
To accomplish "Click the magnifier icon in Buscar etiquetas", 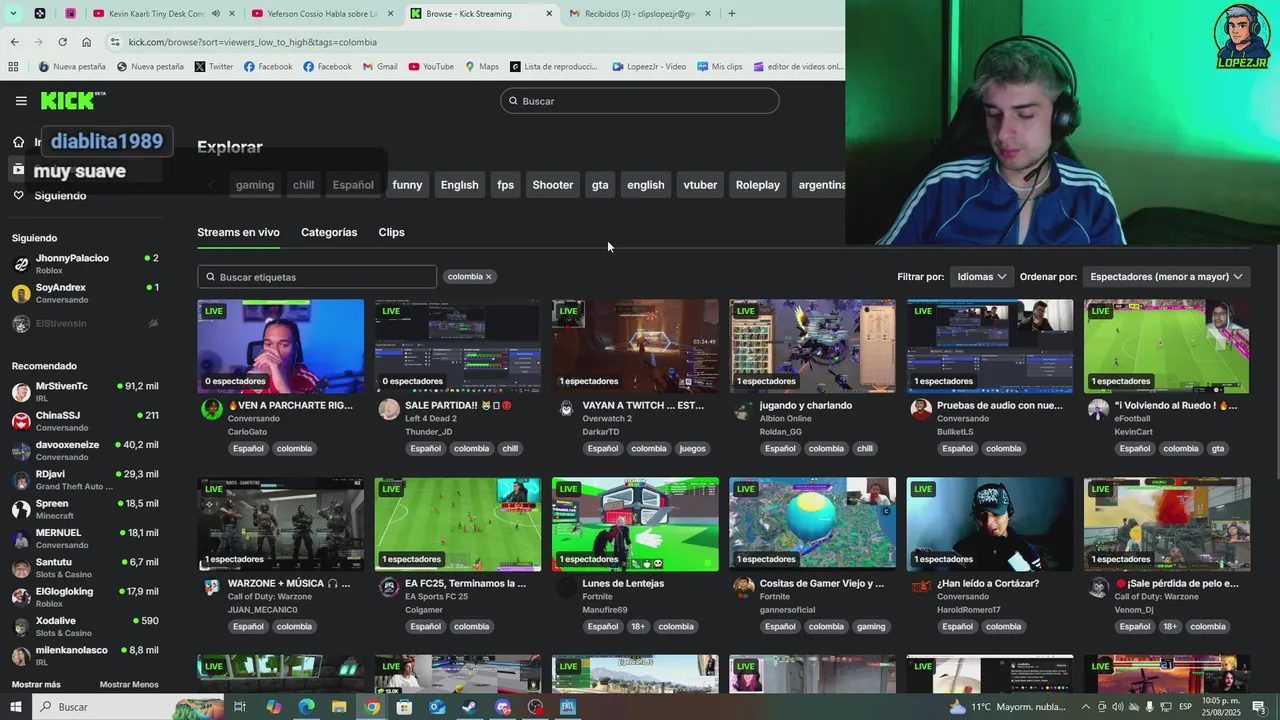I will [x=210, y=277].
